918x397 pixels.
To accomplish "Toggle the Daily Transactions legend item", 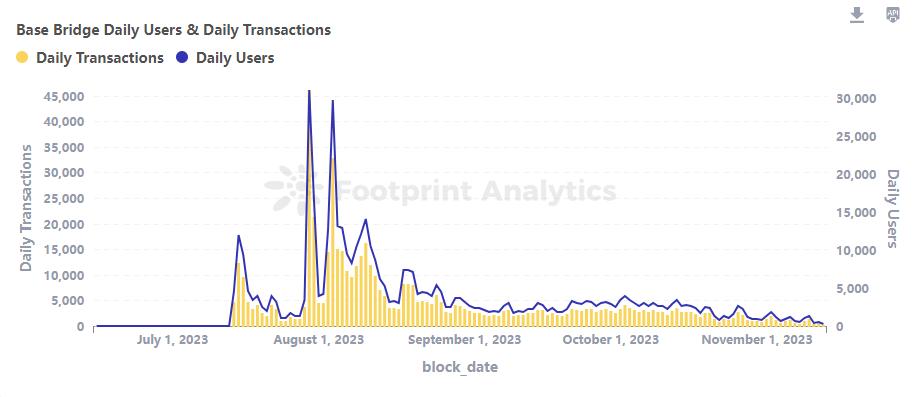I will 90,58.
